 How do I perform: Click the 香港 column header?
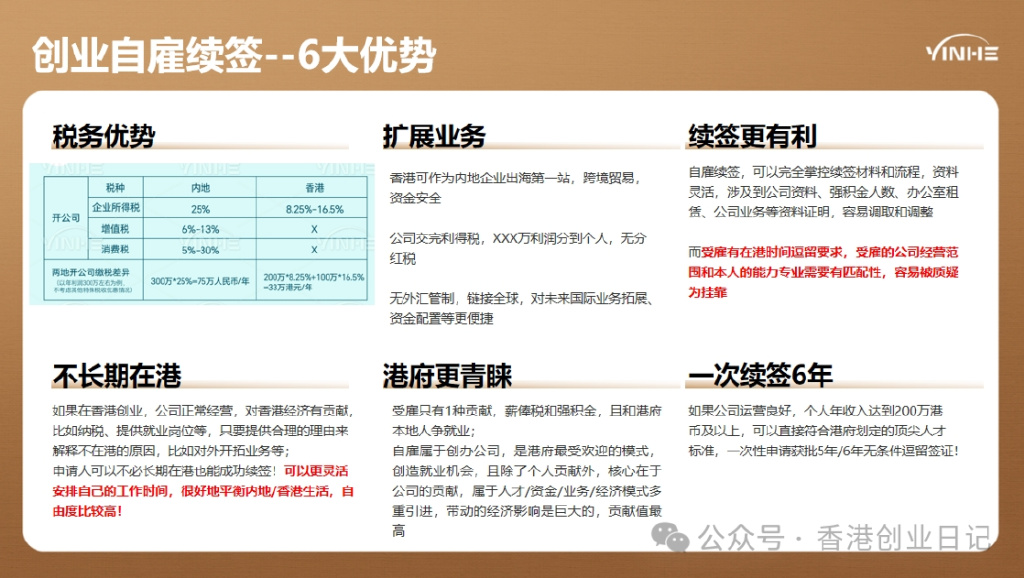(314, 187)
